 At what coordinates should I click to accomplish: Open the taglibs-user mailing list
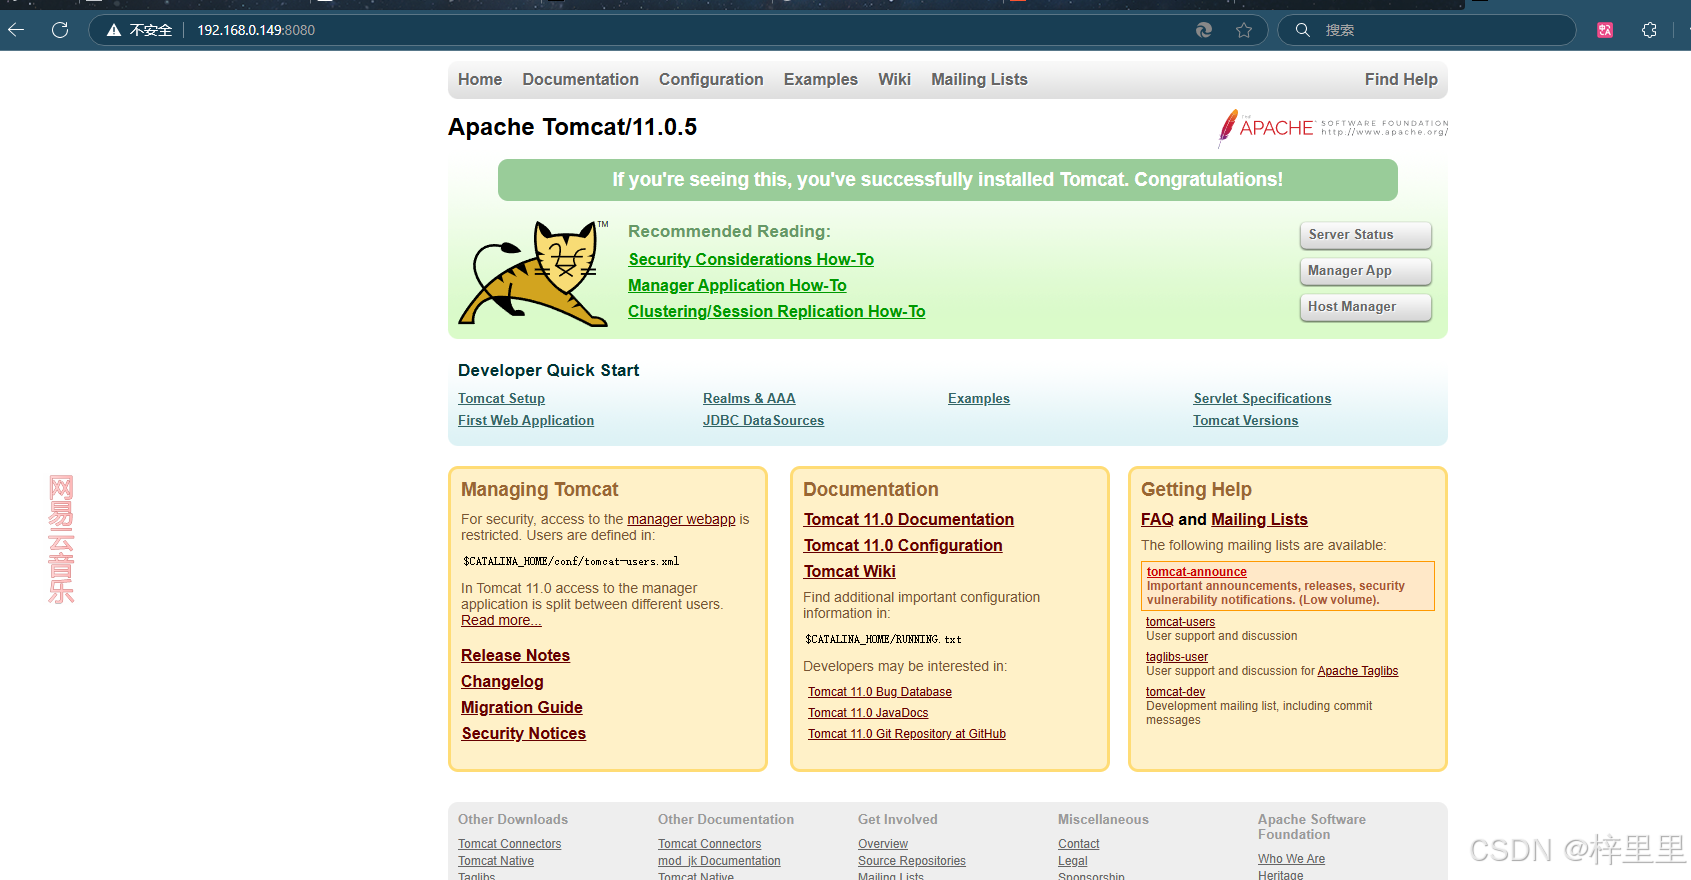click(1176, 657)
